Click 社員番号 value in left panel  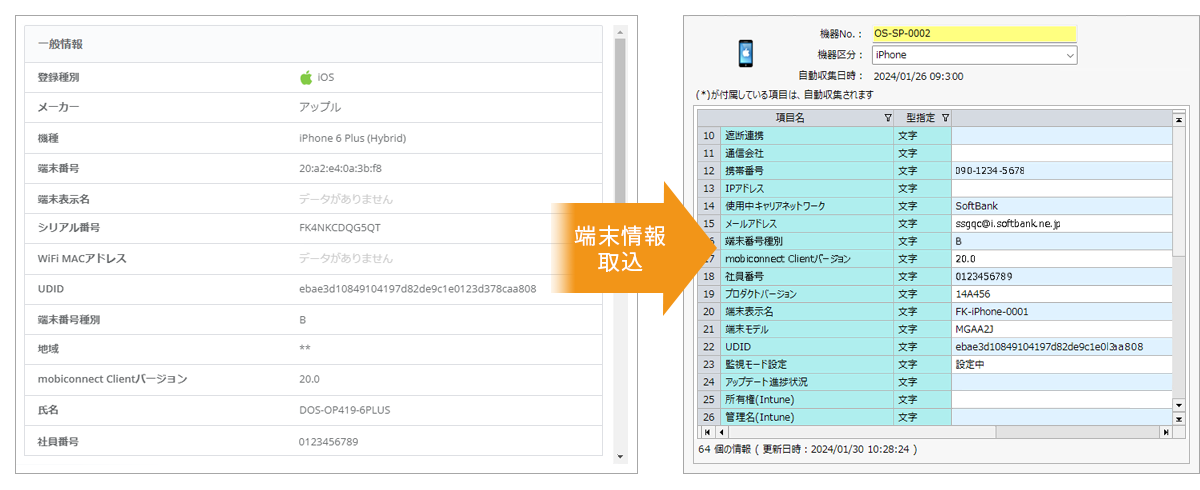328,441
